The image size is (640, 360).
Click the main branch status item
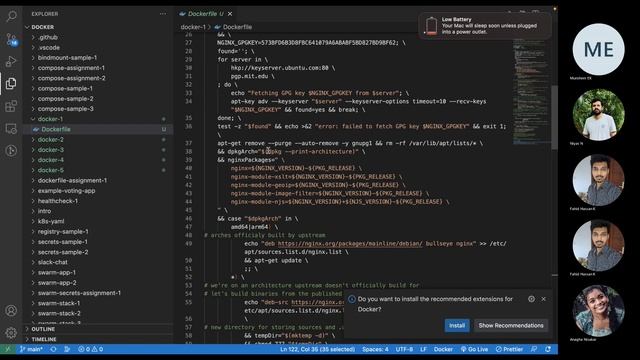point(31,349)
